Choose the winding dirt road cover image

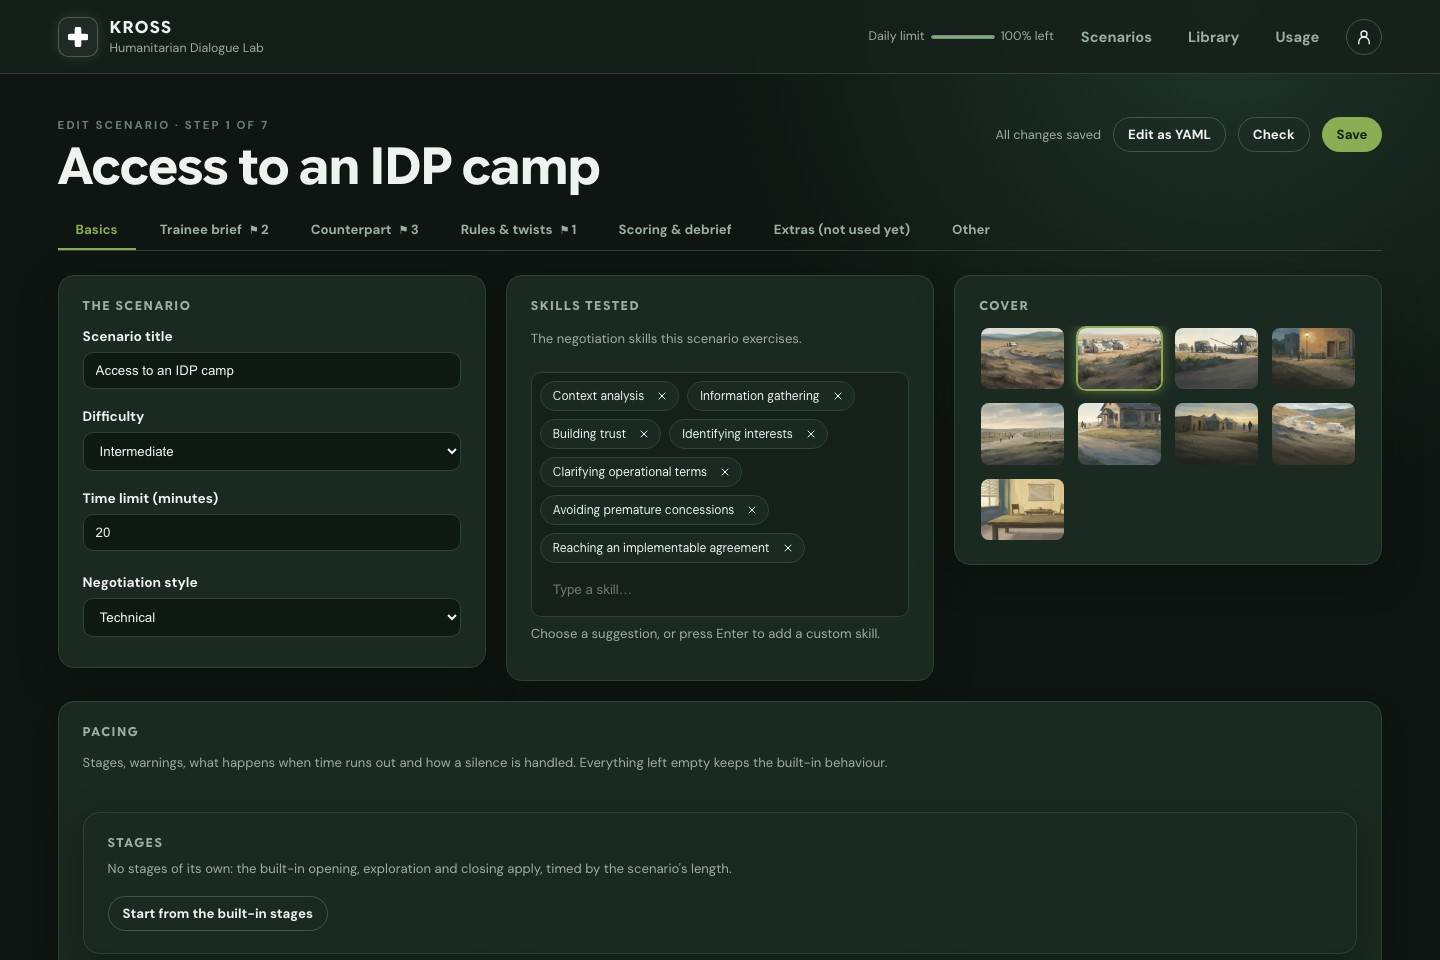click(1023, 359)
